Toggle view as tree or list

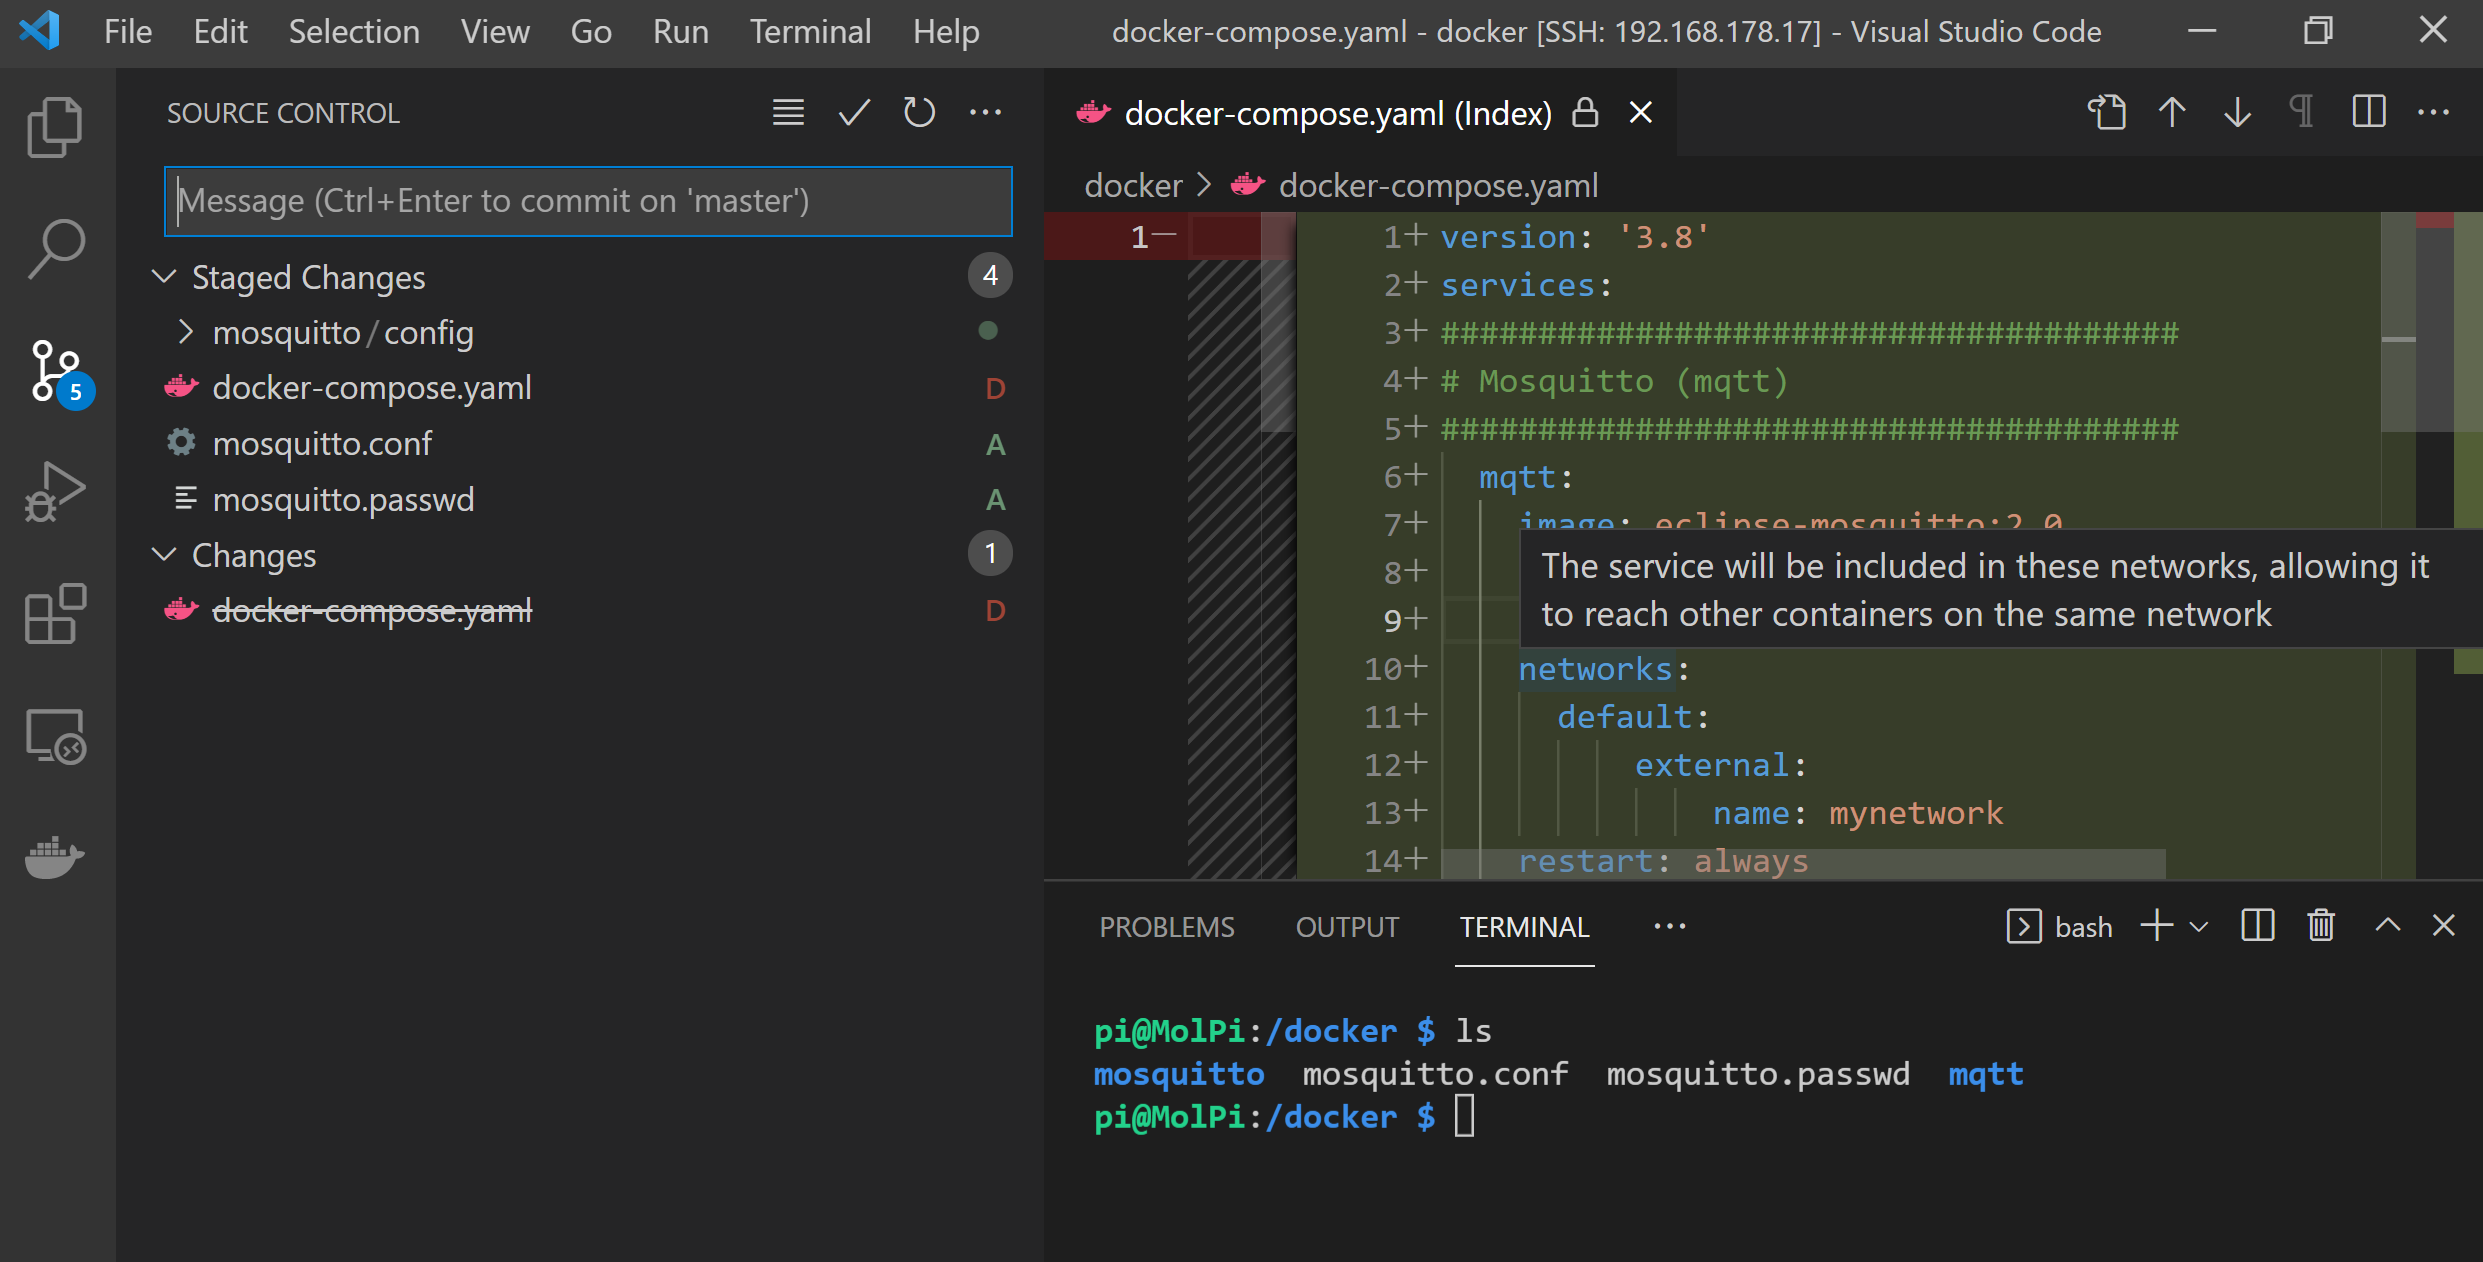pyautogui.click(x=788, y=113)
